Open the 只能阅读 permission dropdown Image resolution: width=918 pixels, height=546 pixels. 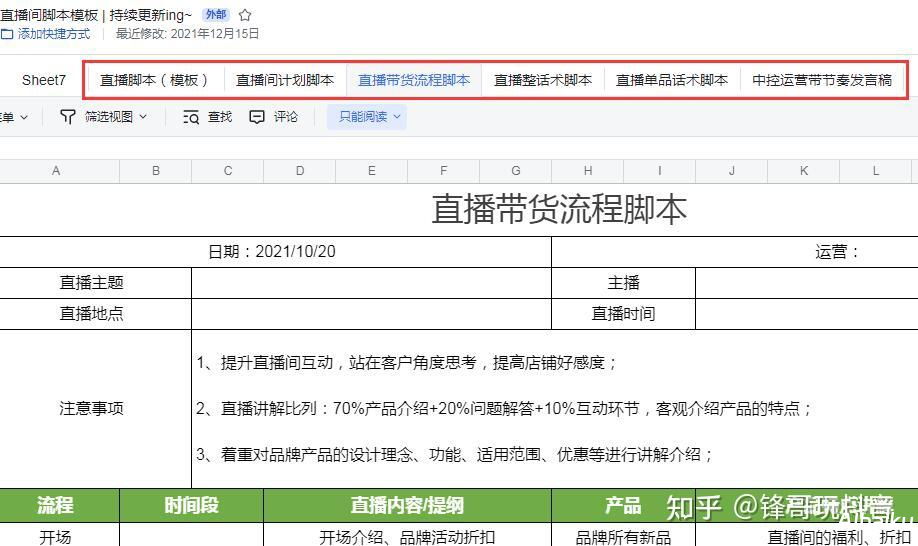tap(369, 117)
